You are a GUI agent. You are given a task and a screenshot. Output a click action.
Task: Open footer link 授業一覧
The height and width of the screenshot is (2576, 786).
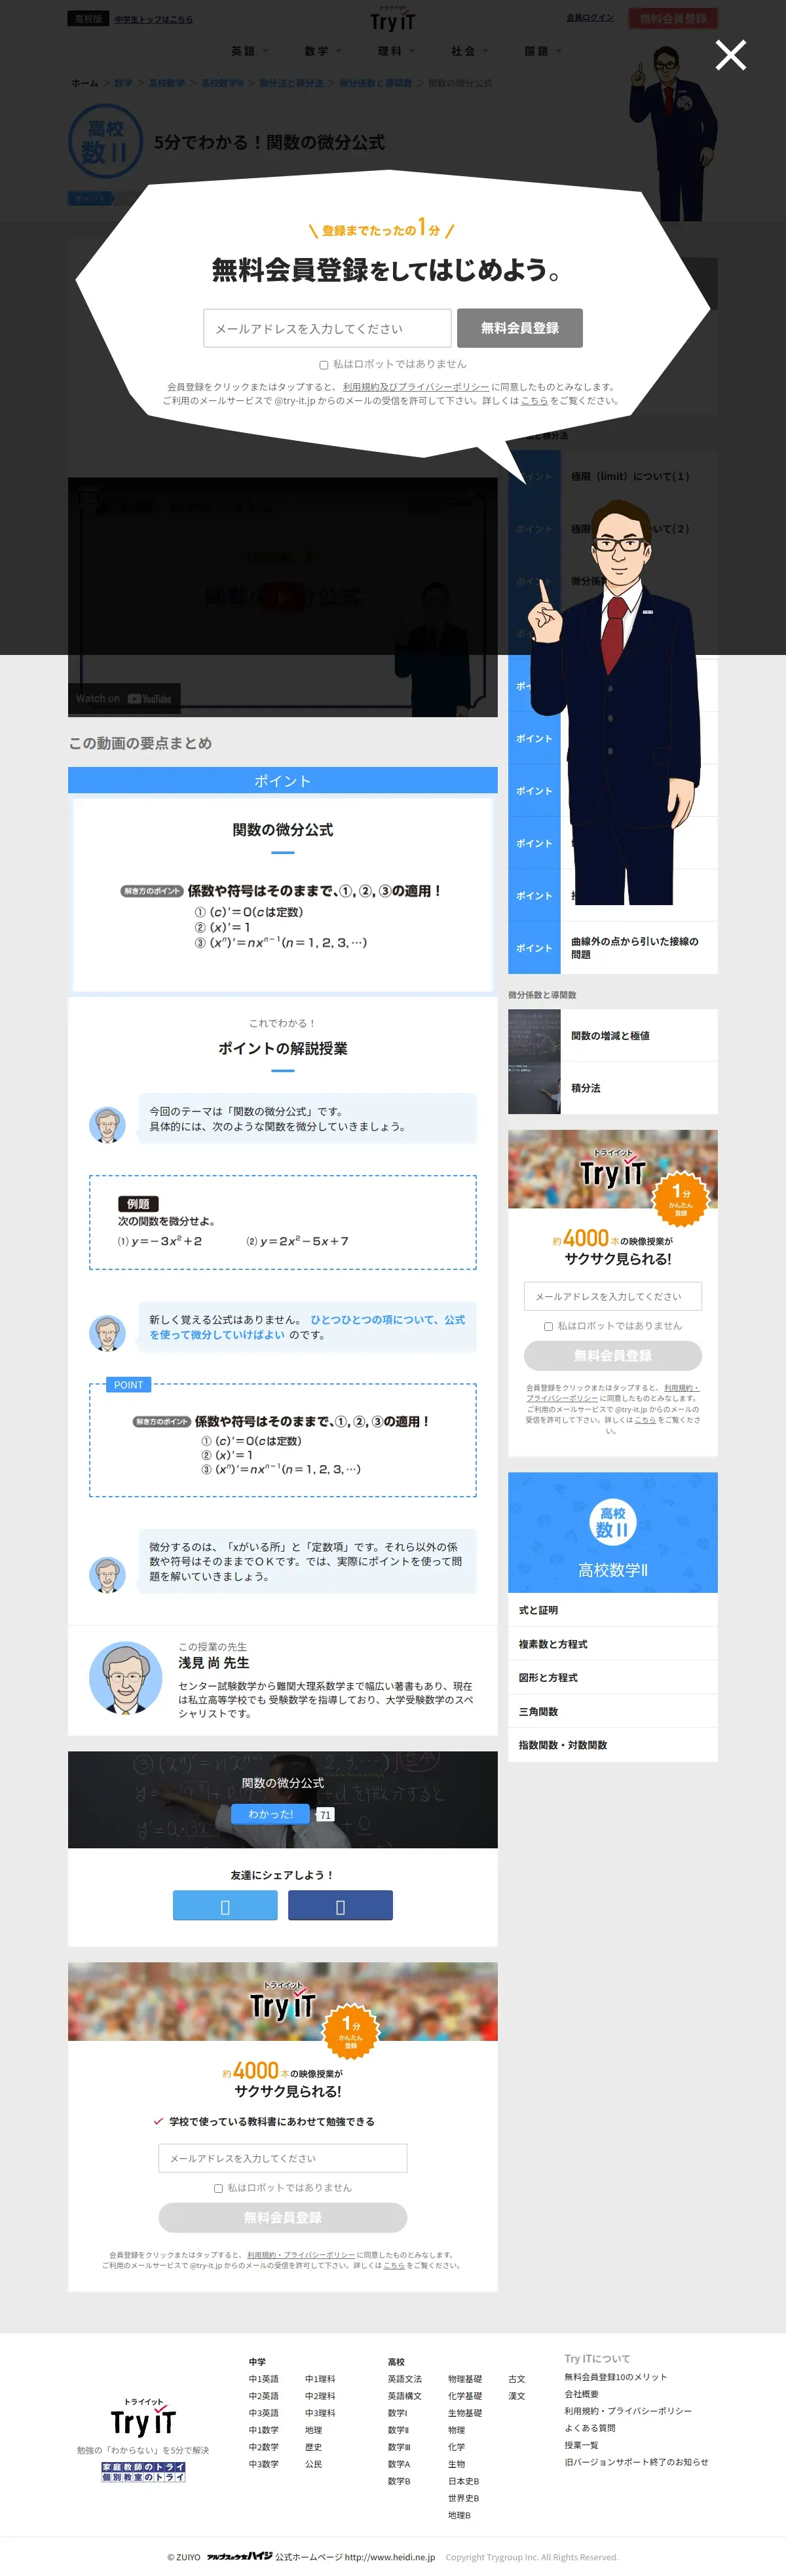point(582,2445)
